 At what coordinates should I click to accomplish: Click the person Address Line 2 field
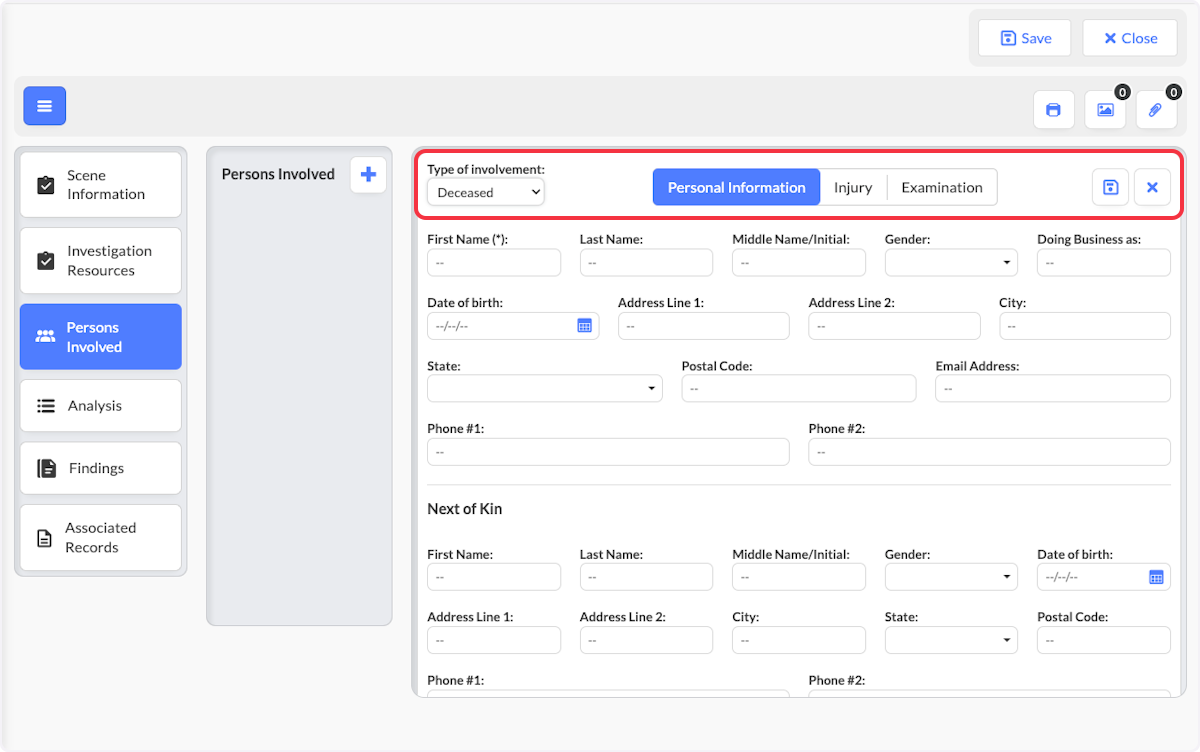895,326
